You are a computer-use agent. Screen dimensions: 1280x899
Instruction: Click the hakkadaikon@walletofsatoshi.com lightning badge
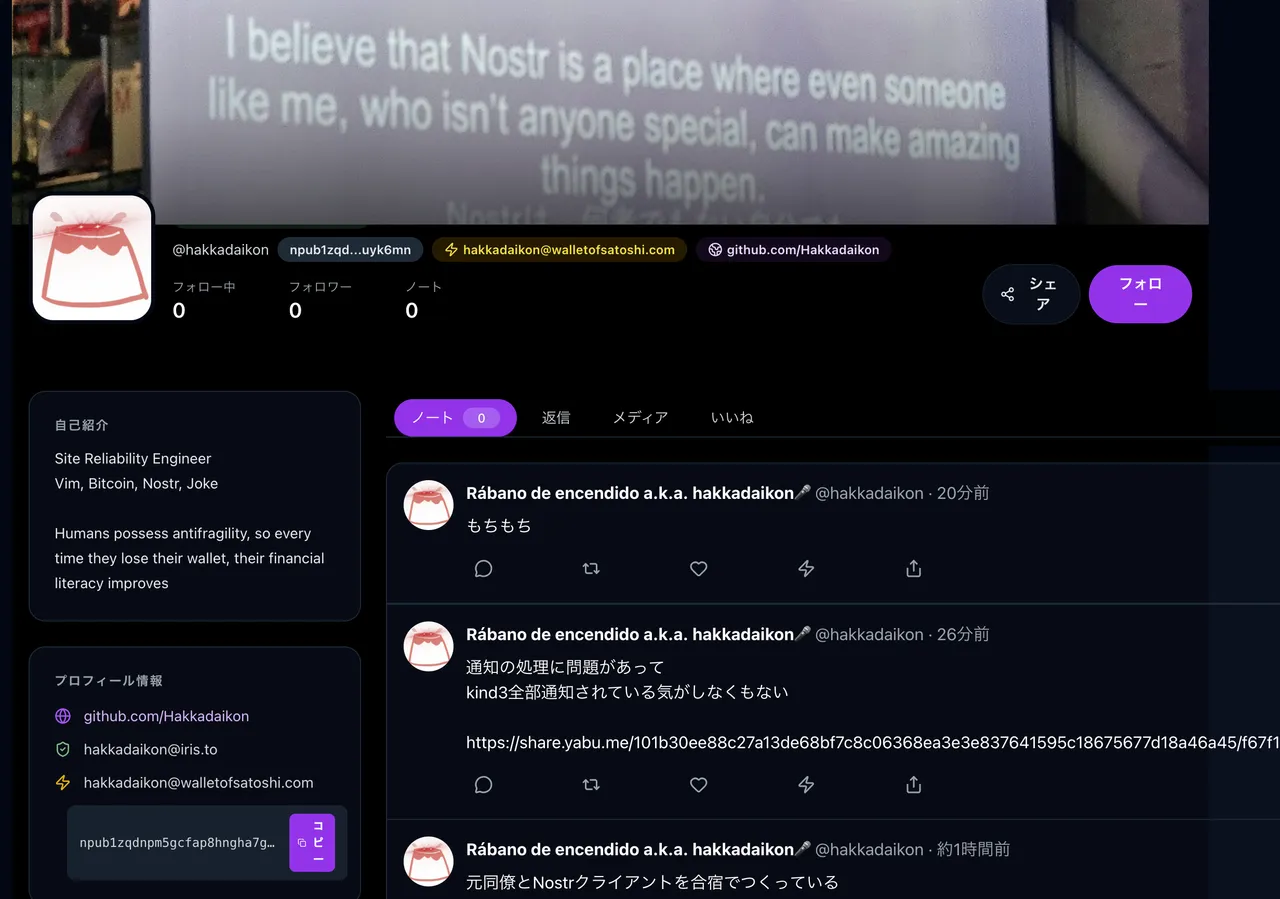pos(560,250)
